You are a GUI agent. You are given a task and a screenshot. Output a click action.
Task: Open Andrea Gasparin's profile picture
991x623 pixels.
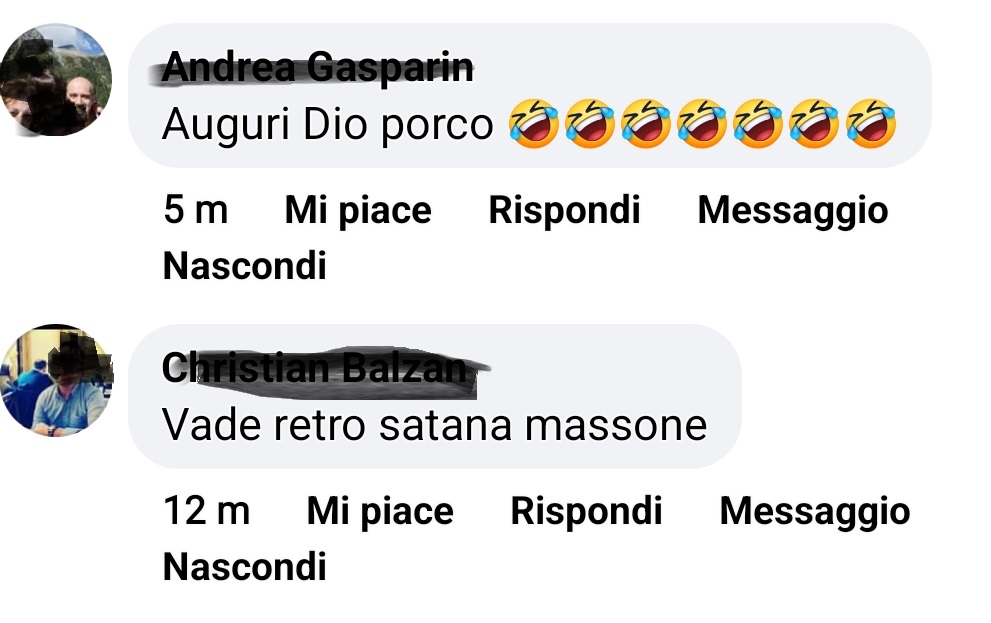pyautogui.click(x=56, y=80)
